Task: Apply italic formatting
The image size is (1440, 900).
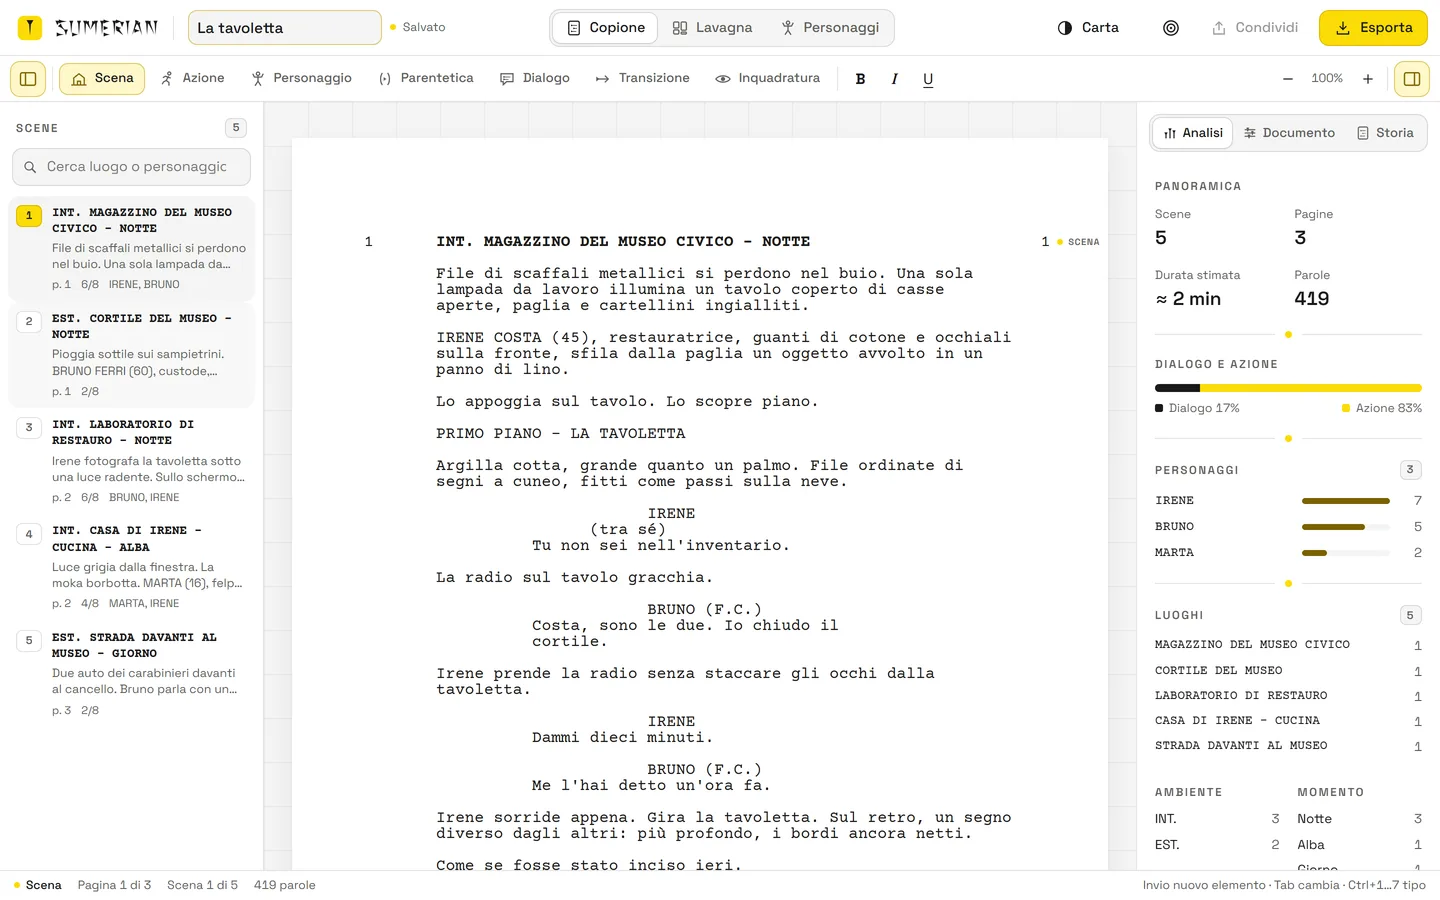Action: (x=894, y=79)
